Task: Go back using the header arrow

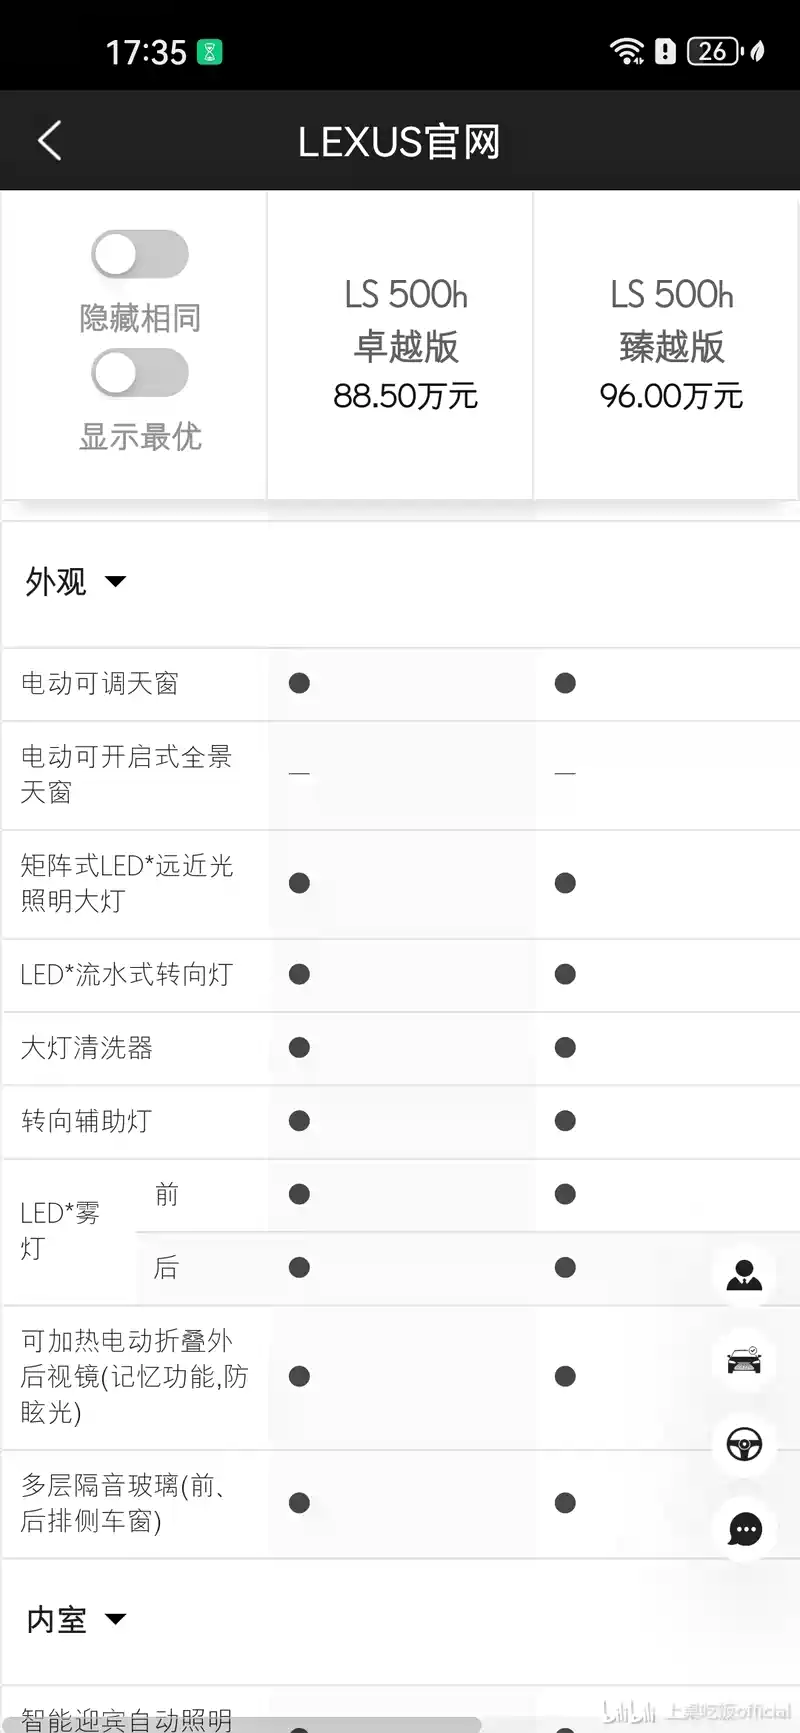Action: click(x=50, y=141)
